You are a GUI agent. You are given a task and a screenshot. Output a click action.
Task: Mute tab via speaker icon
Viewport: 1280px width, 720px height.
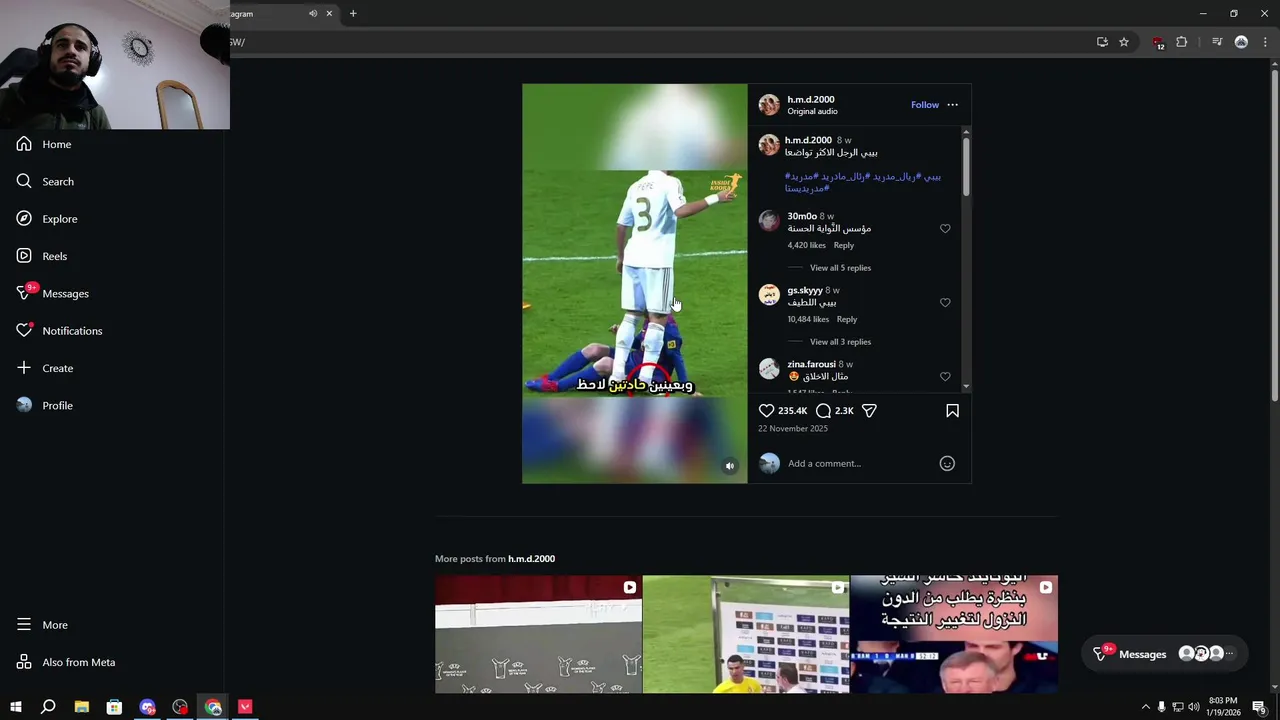(x=313, y=14)
